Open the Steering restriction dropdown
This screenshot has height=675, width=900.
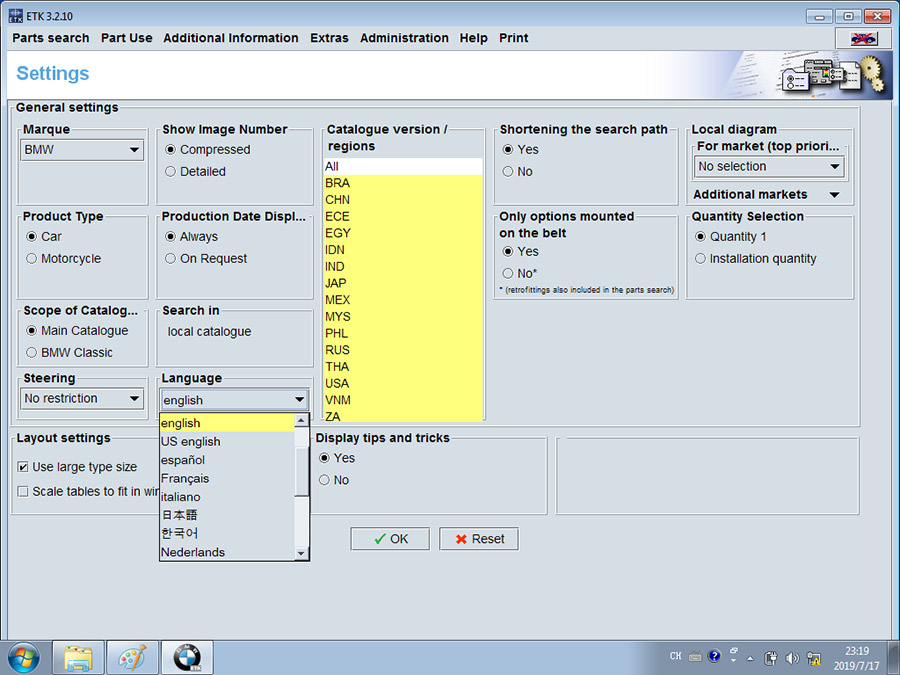click(x=82, y=398)
